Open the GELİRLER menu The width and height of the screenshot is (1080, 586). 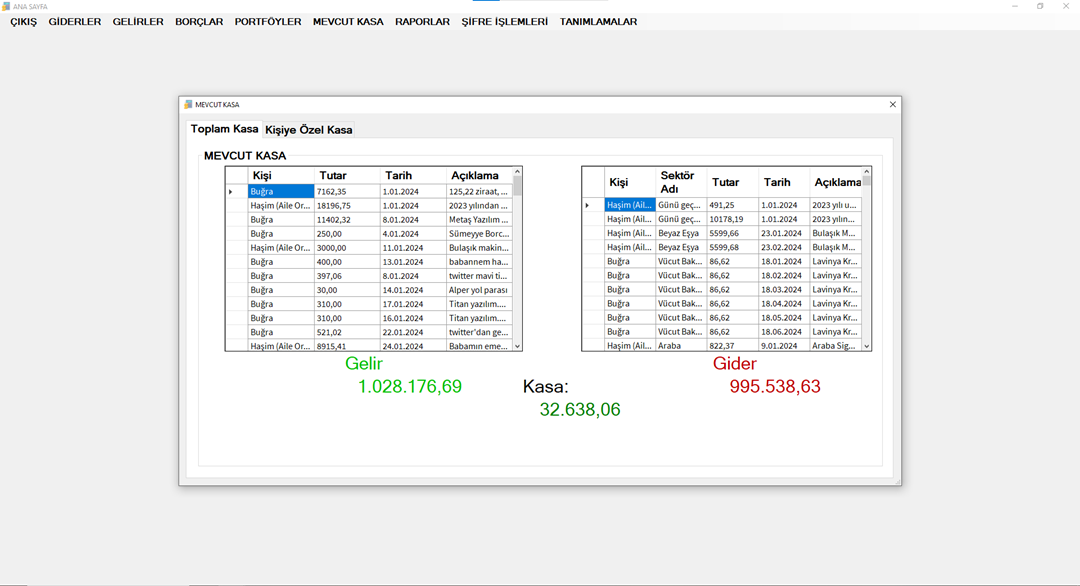pyautogui.click(x=138, y=21)
